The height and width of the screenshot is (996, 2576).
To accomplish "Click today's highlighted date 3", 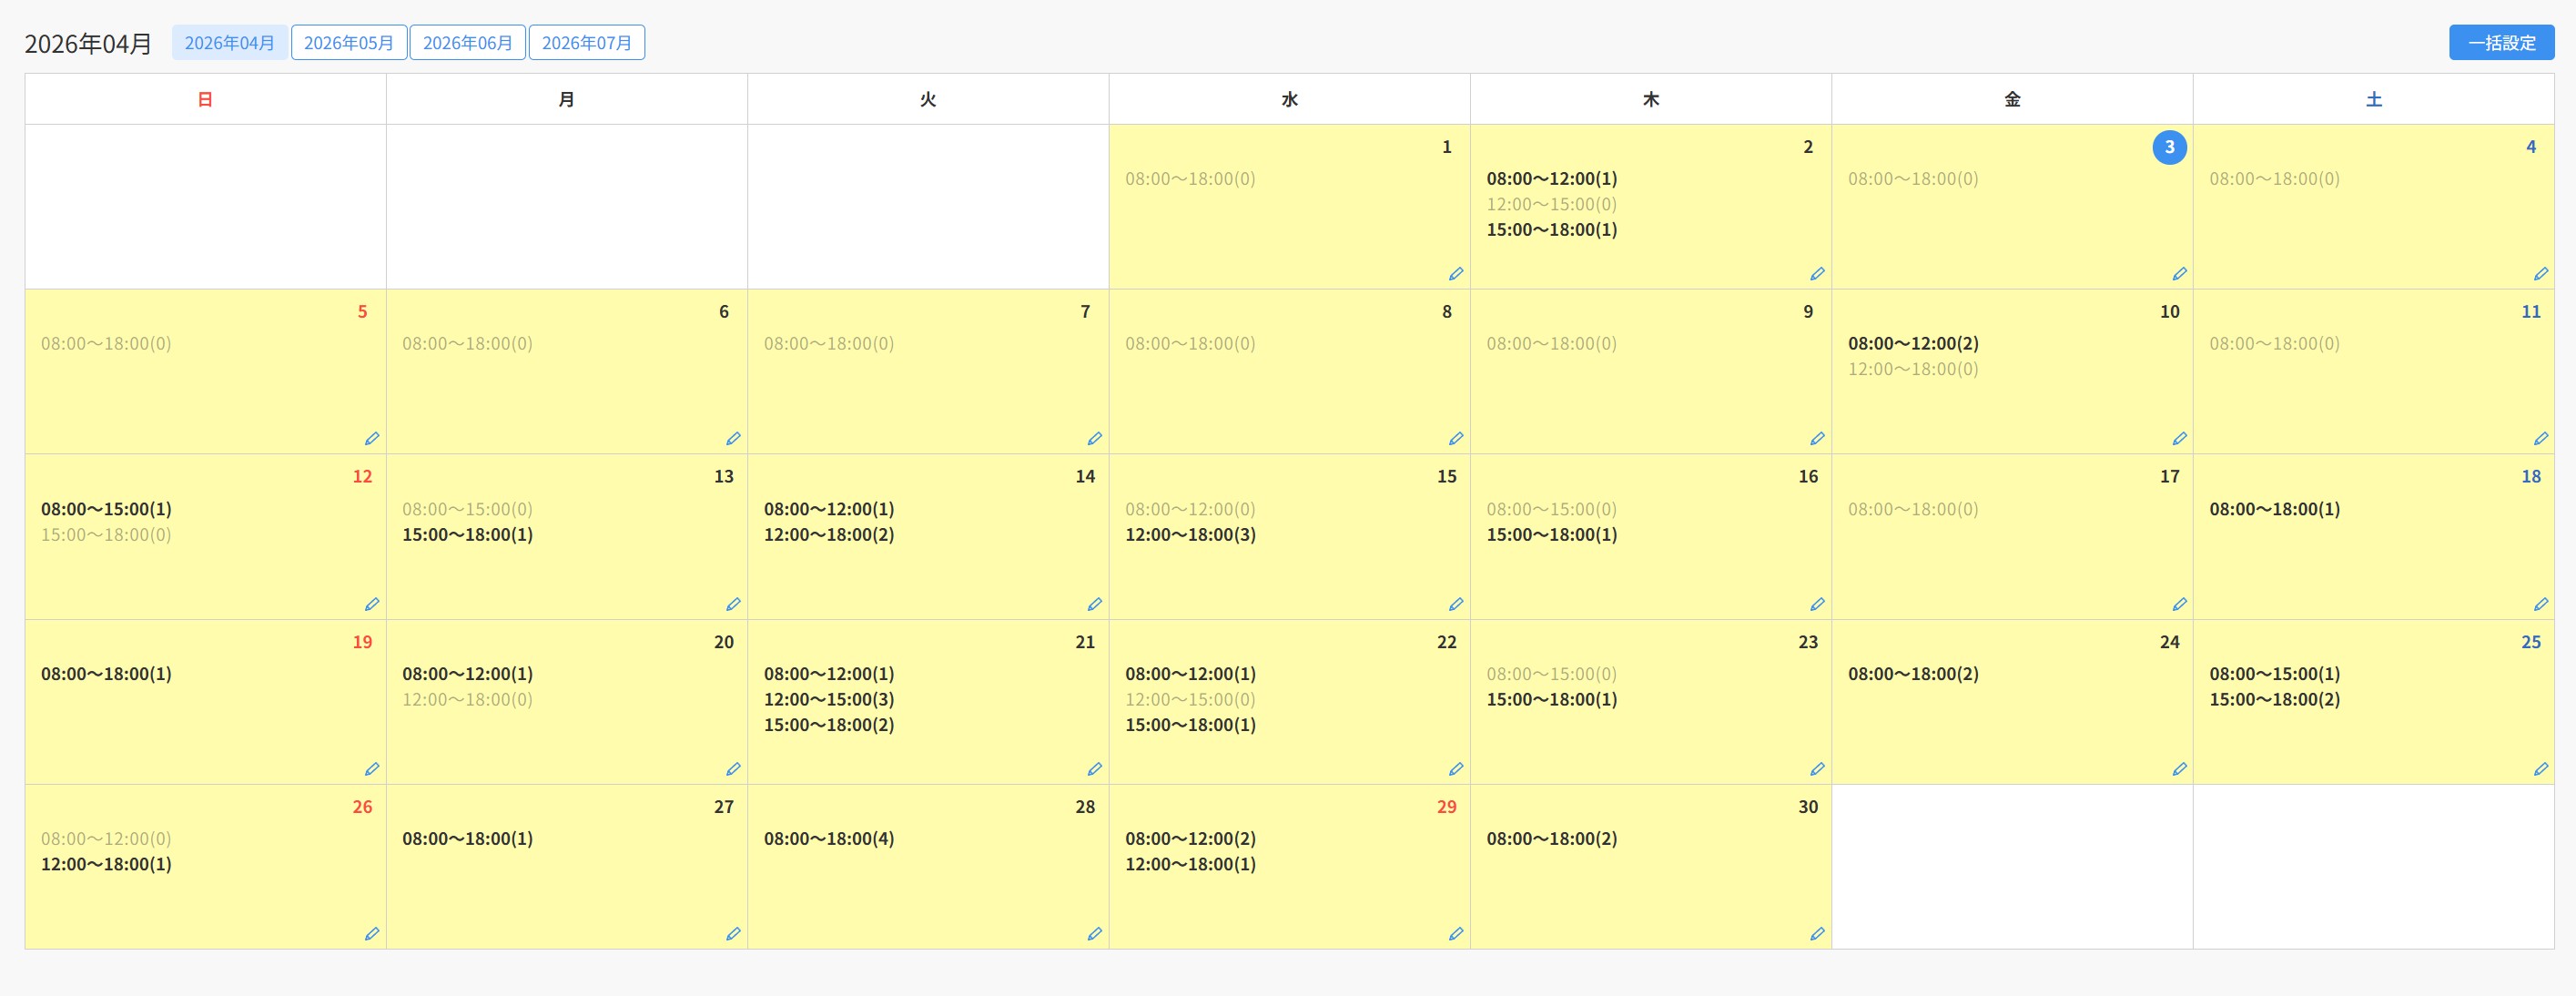I will tap(2169, 147).
